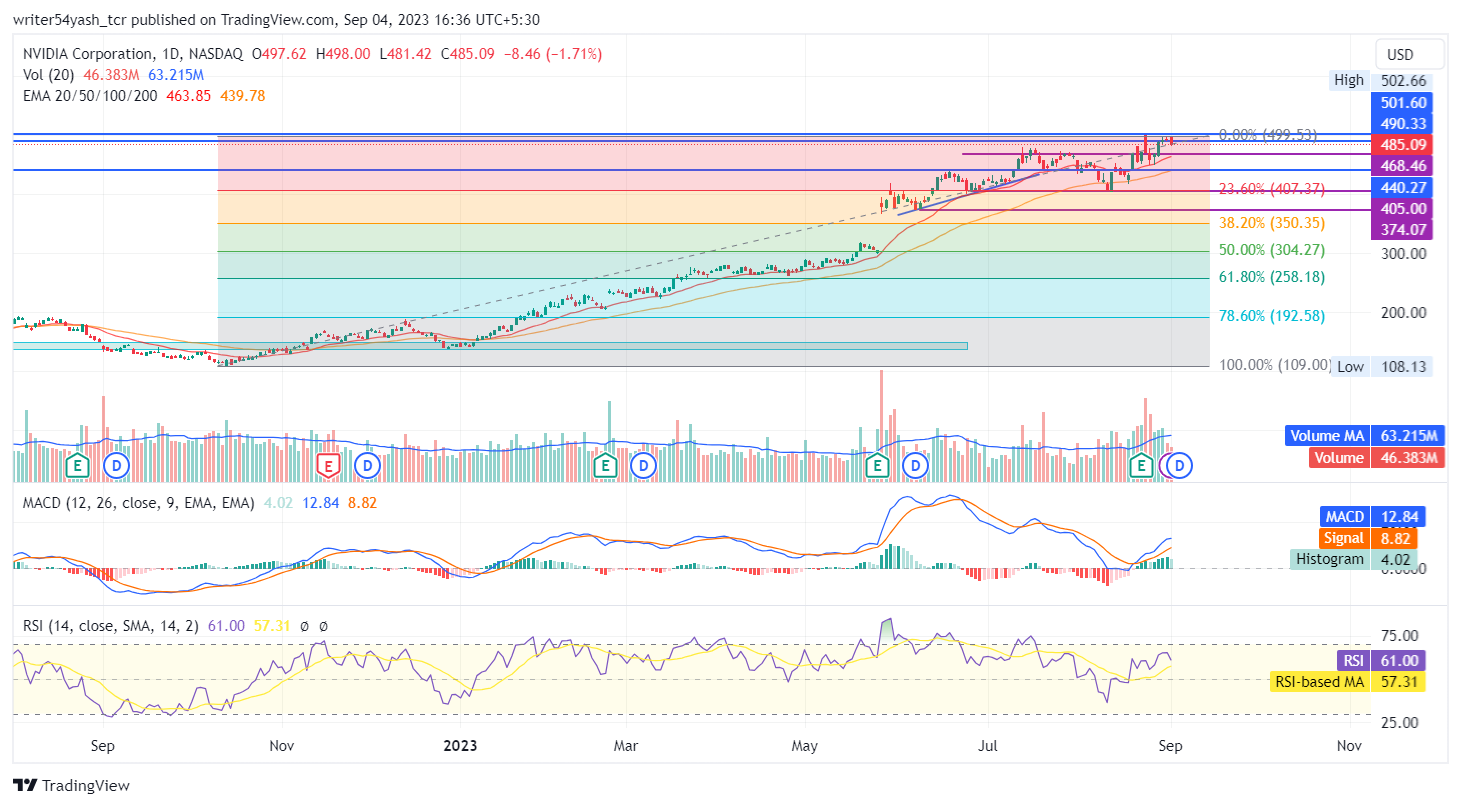Click the green earnings marker for August 2023
Image resolution: width=1461 pixels, height=807 pixels.
click(1141, 465)
